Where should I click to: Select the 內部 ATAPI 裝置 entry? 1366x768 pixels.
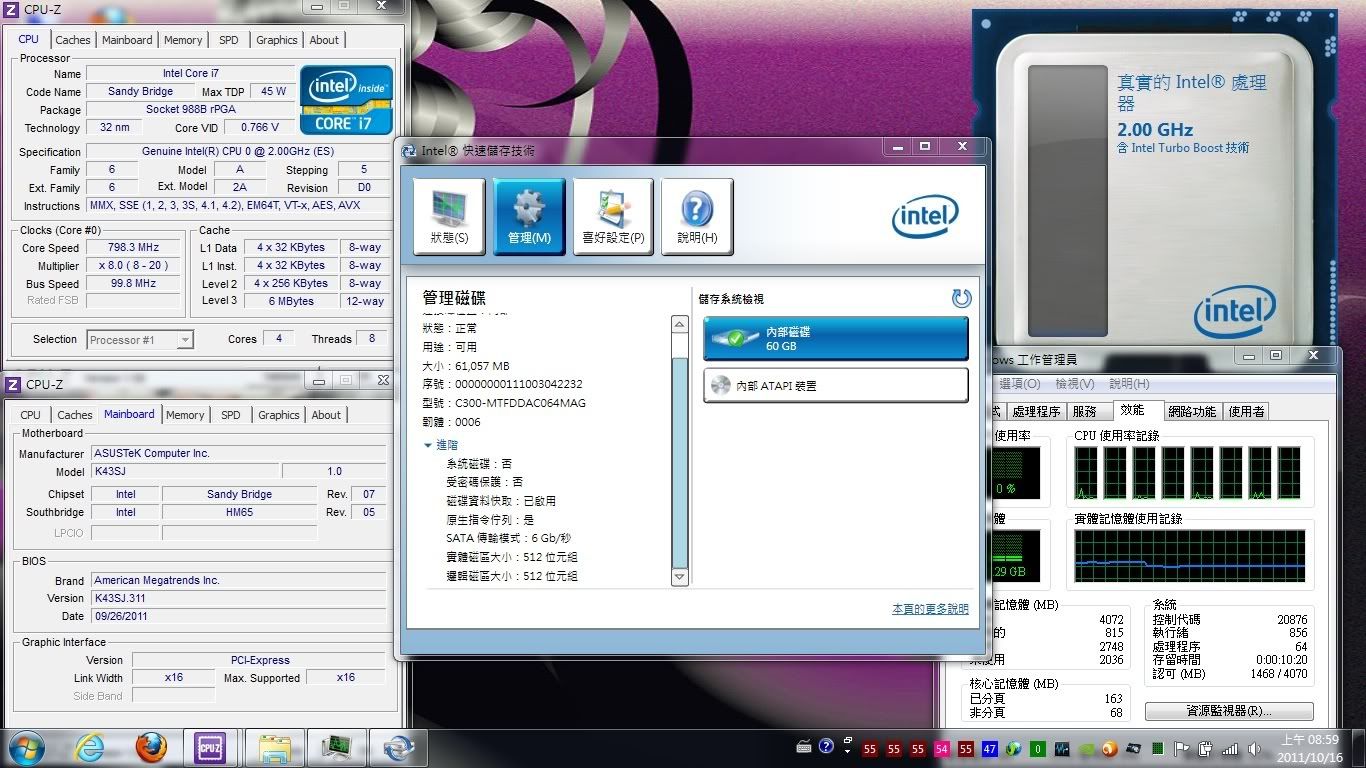835,385
